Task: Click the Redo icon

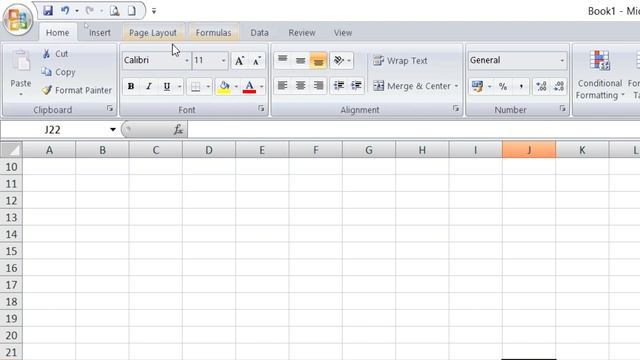Action: click(90, 11)
